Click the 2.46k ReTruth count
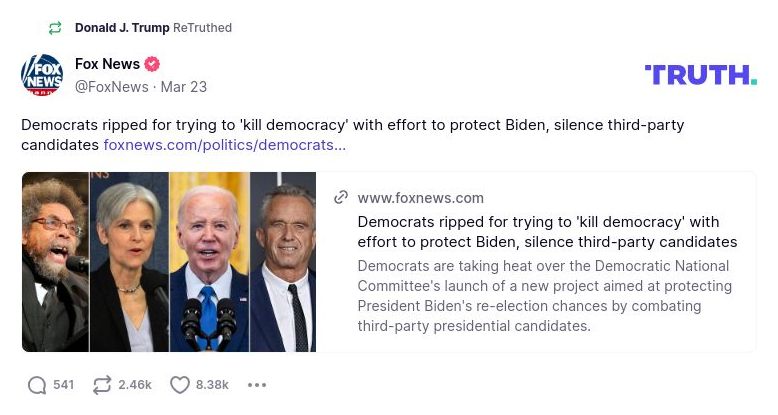 click(135, 385)
